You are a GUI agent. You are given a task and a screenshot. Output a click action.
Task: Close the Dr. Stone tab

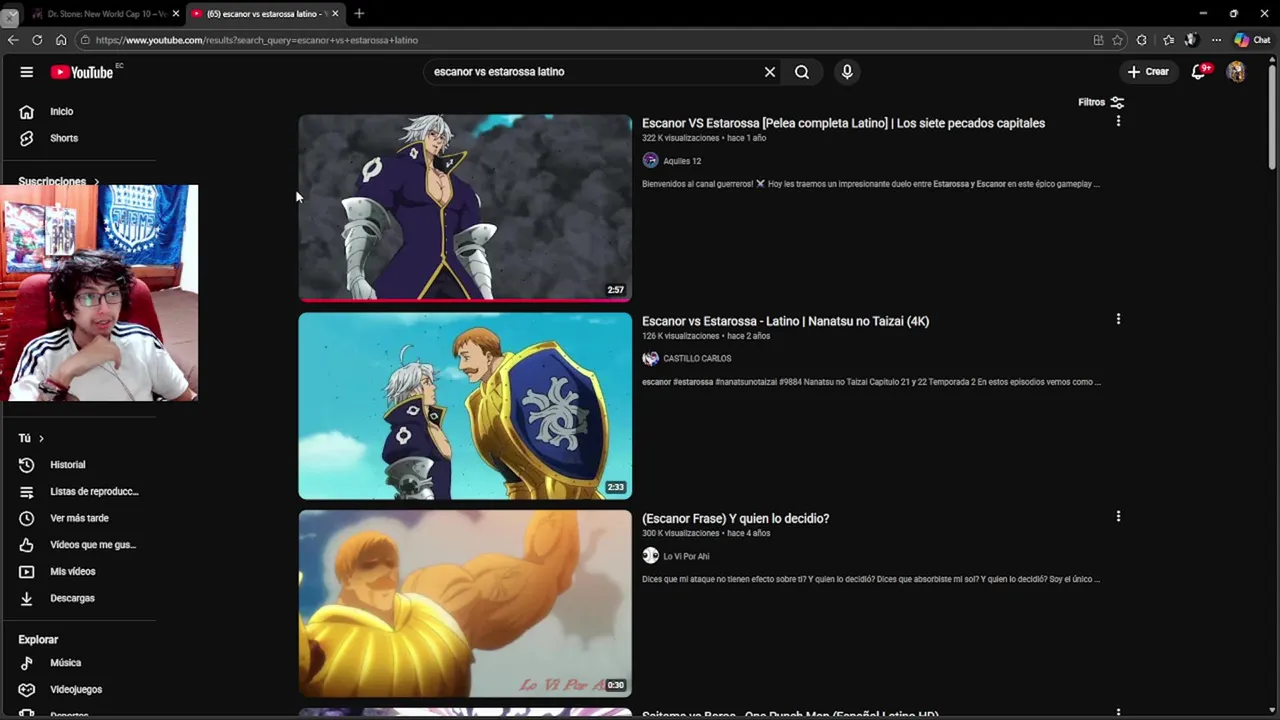coord(176,14)
